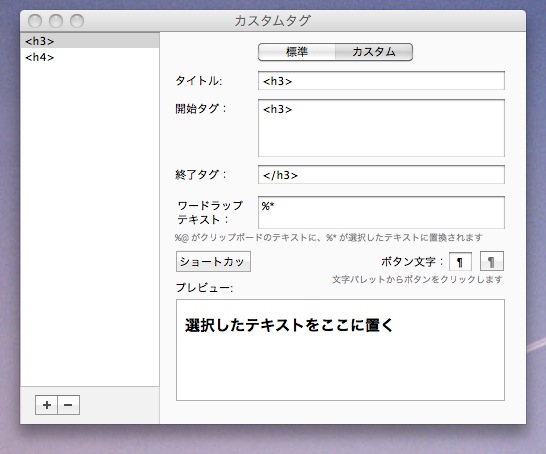Viewport: 546px width, 454px height.
Task: Click the ワードラップテキスト field
Action: [x=381, y=212]
